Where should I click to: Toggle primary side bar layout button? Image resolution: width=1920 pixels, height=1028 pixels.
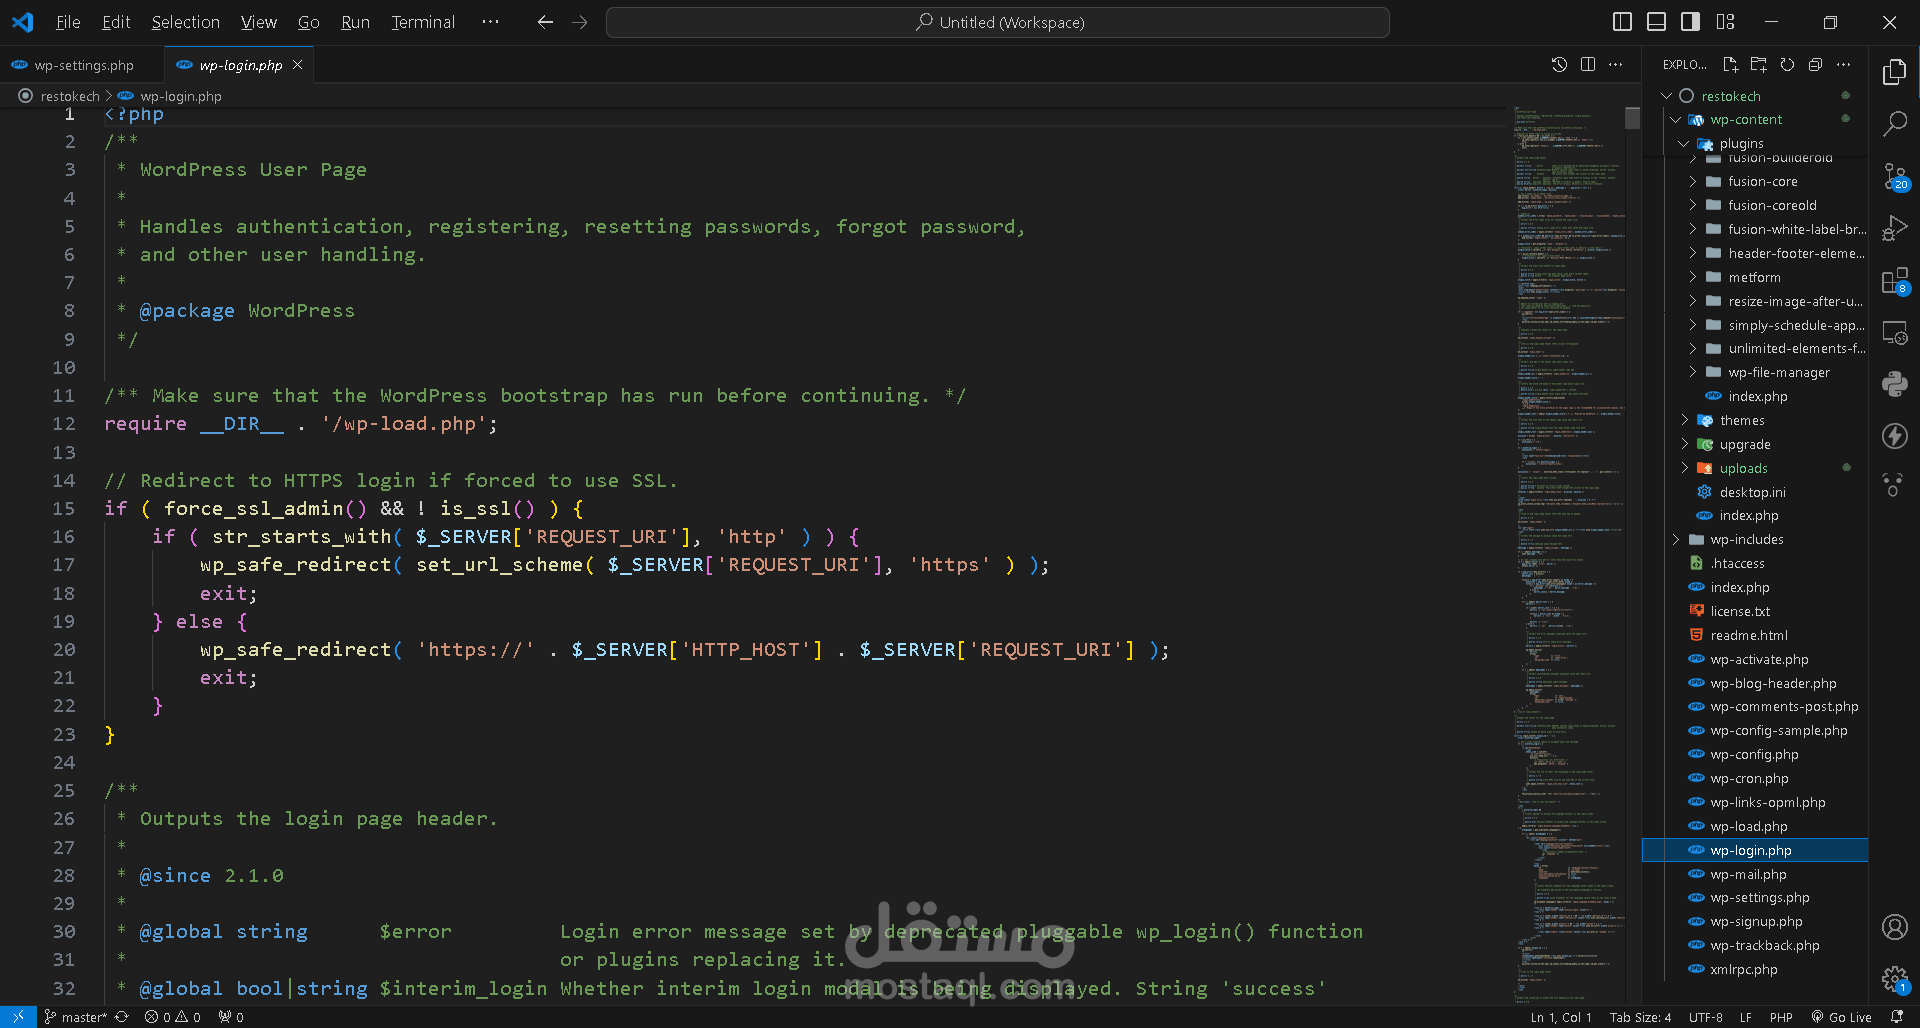coord(1623,22)
